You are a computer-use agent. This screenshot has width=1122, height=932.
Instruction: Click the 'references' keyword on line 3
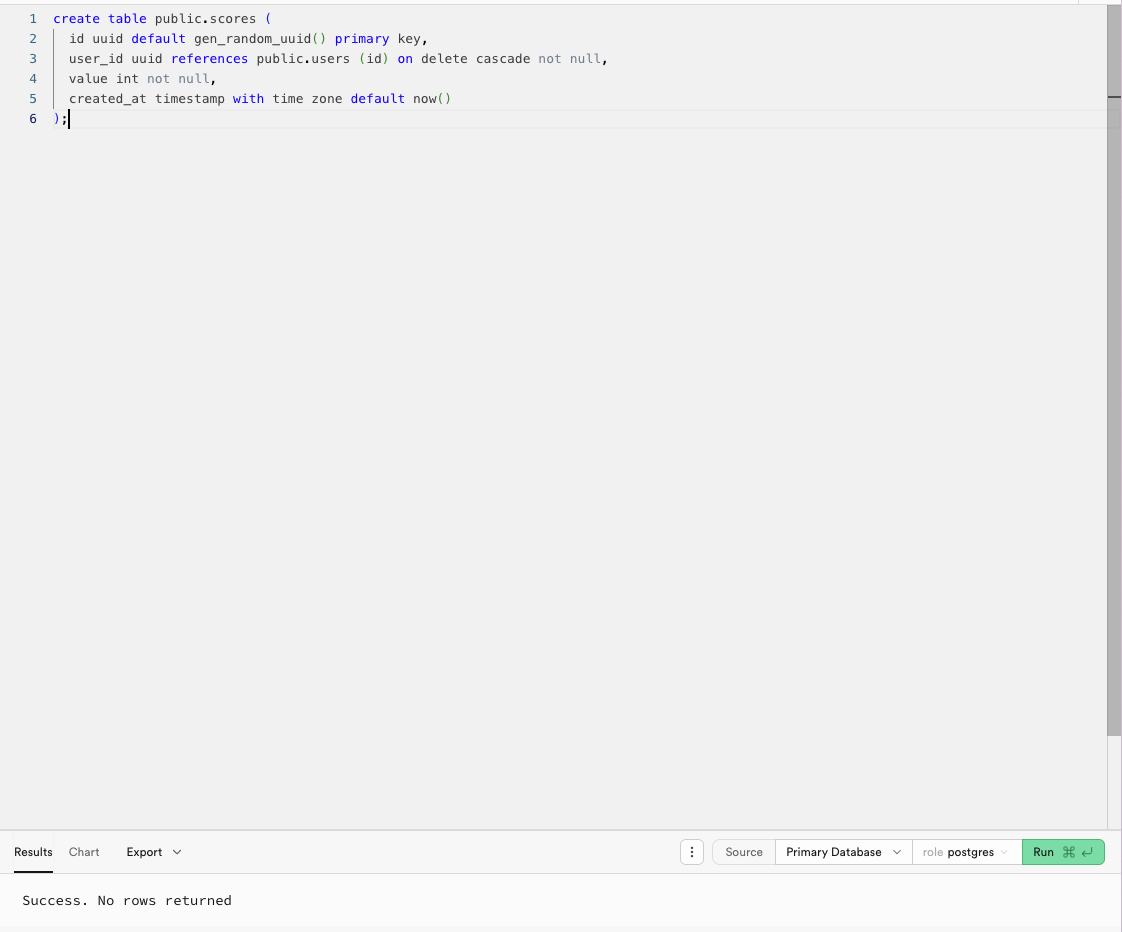(209, 59)
